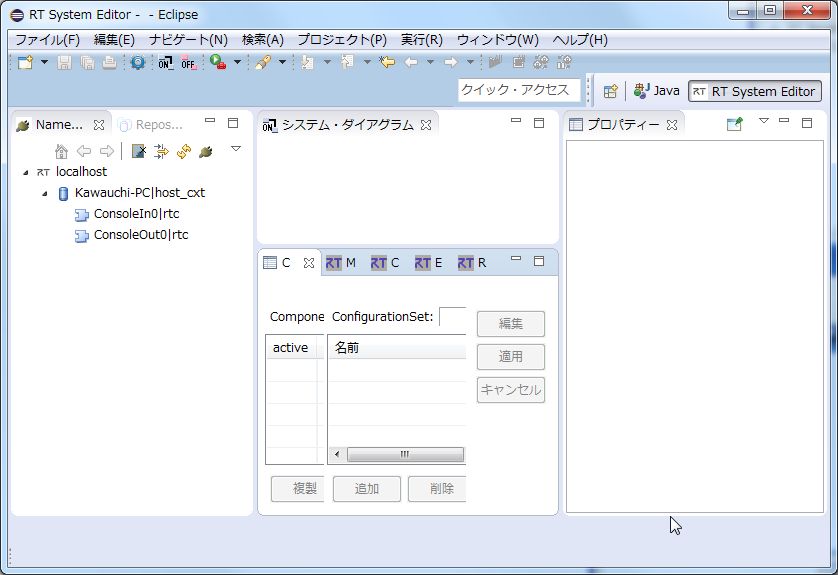Click the green Run with toolbox icon
838x575 pixels.
click(218, 63)
